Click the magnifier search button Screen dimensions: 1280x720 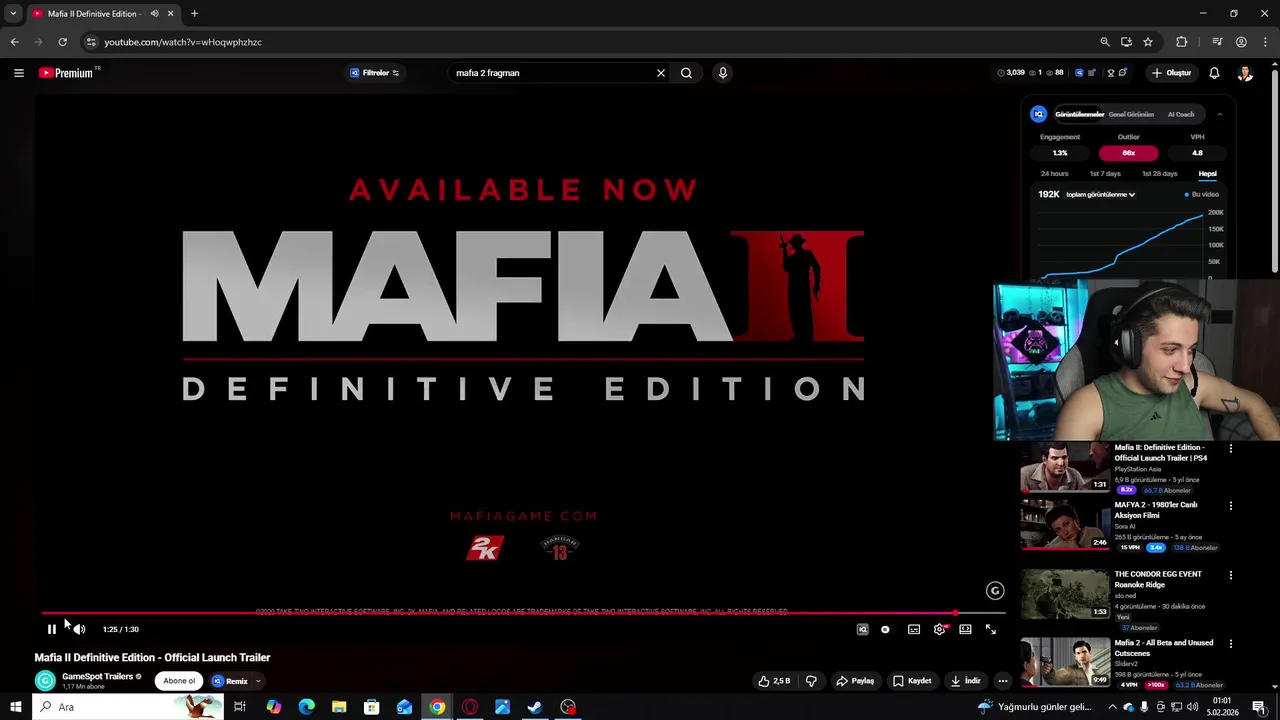[x=686, y=73]
